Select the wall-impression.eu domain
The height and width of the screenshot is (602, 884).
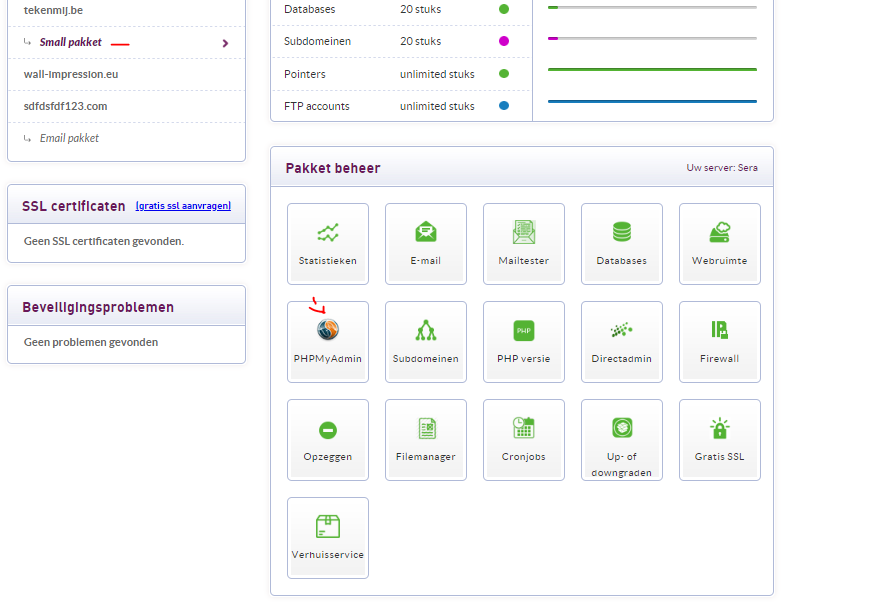(71, 75)
